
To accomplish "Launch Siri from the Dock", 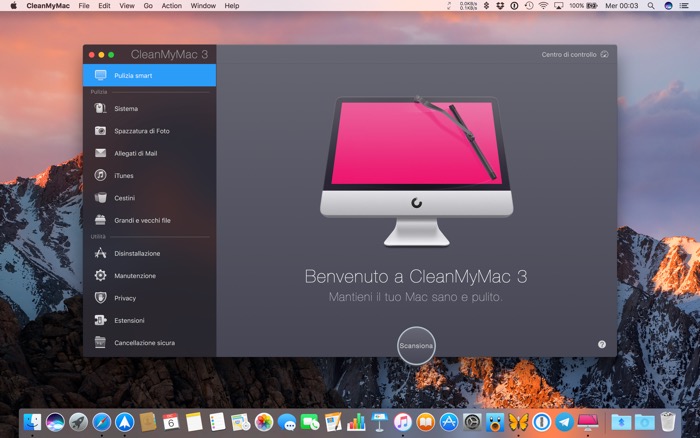I will [x=55, y=422].
